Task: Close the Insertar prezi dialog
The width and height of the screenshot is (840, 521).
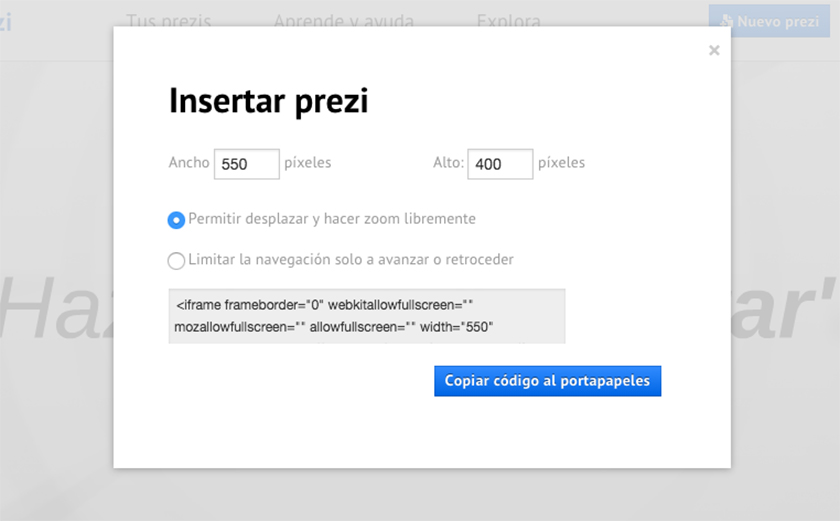Action: click(713, 50)
